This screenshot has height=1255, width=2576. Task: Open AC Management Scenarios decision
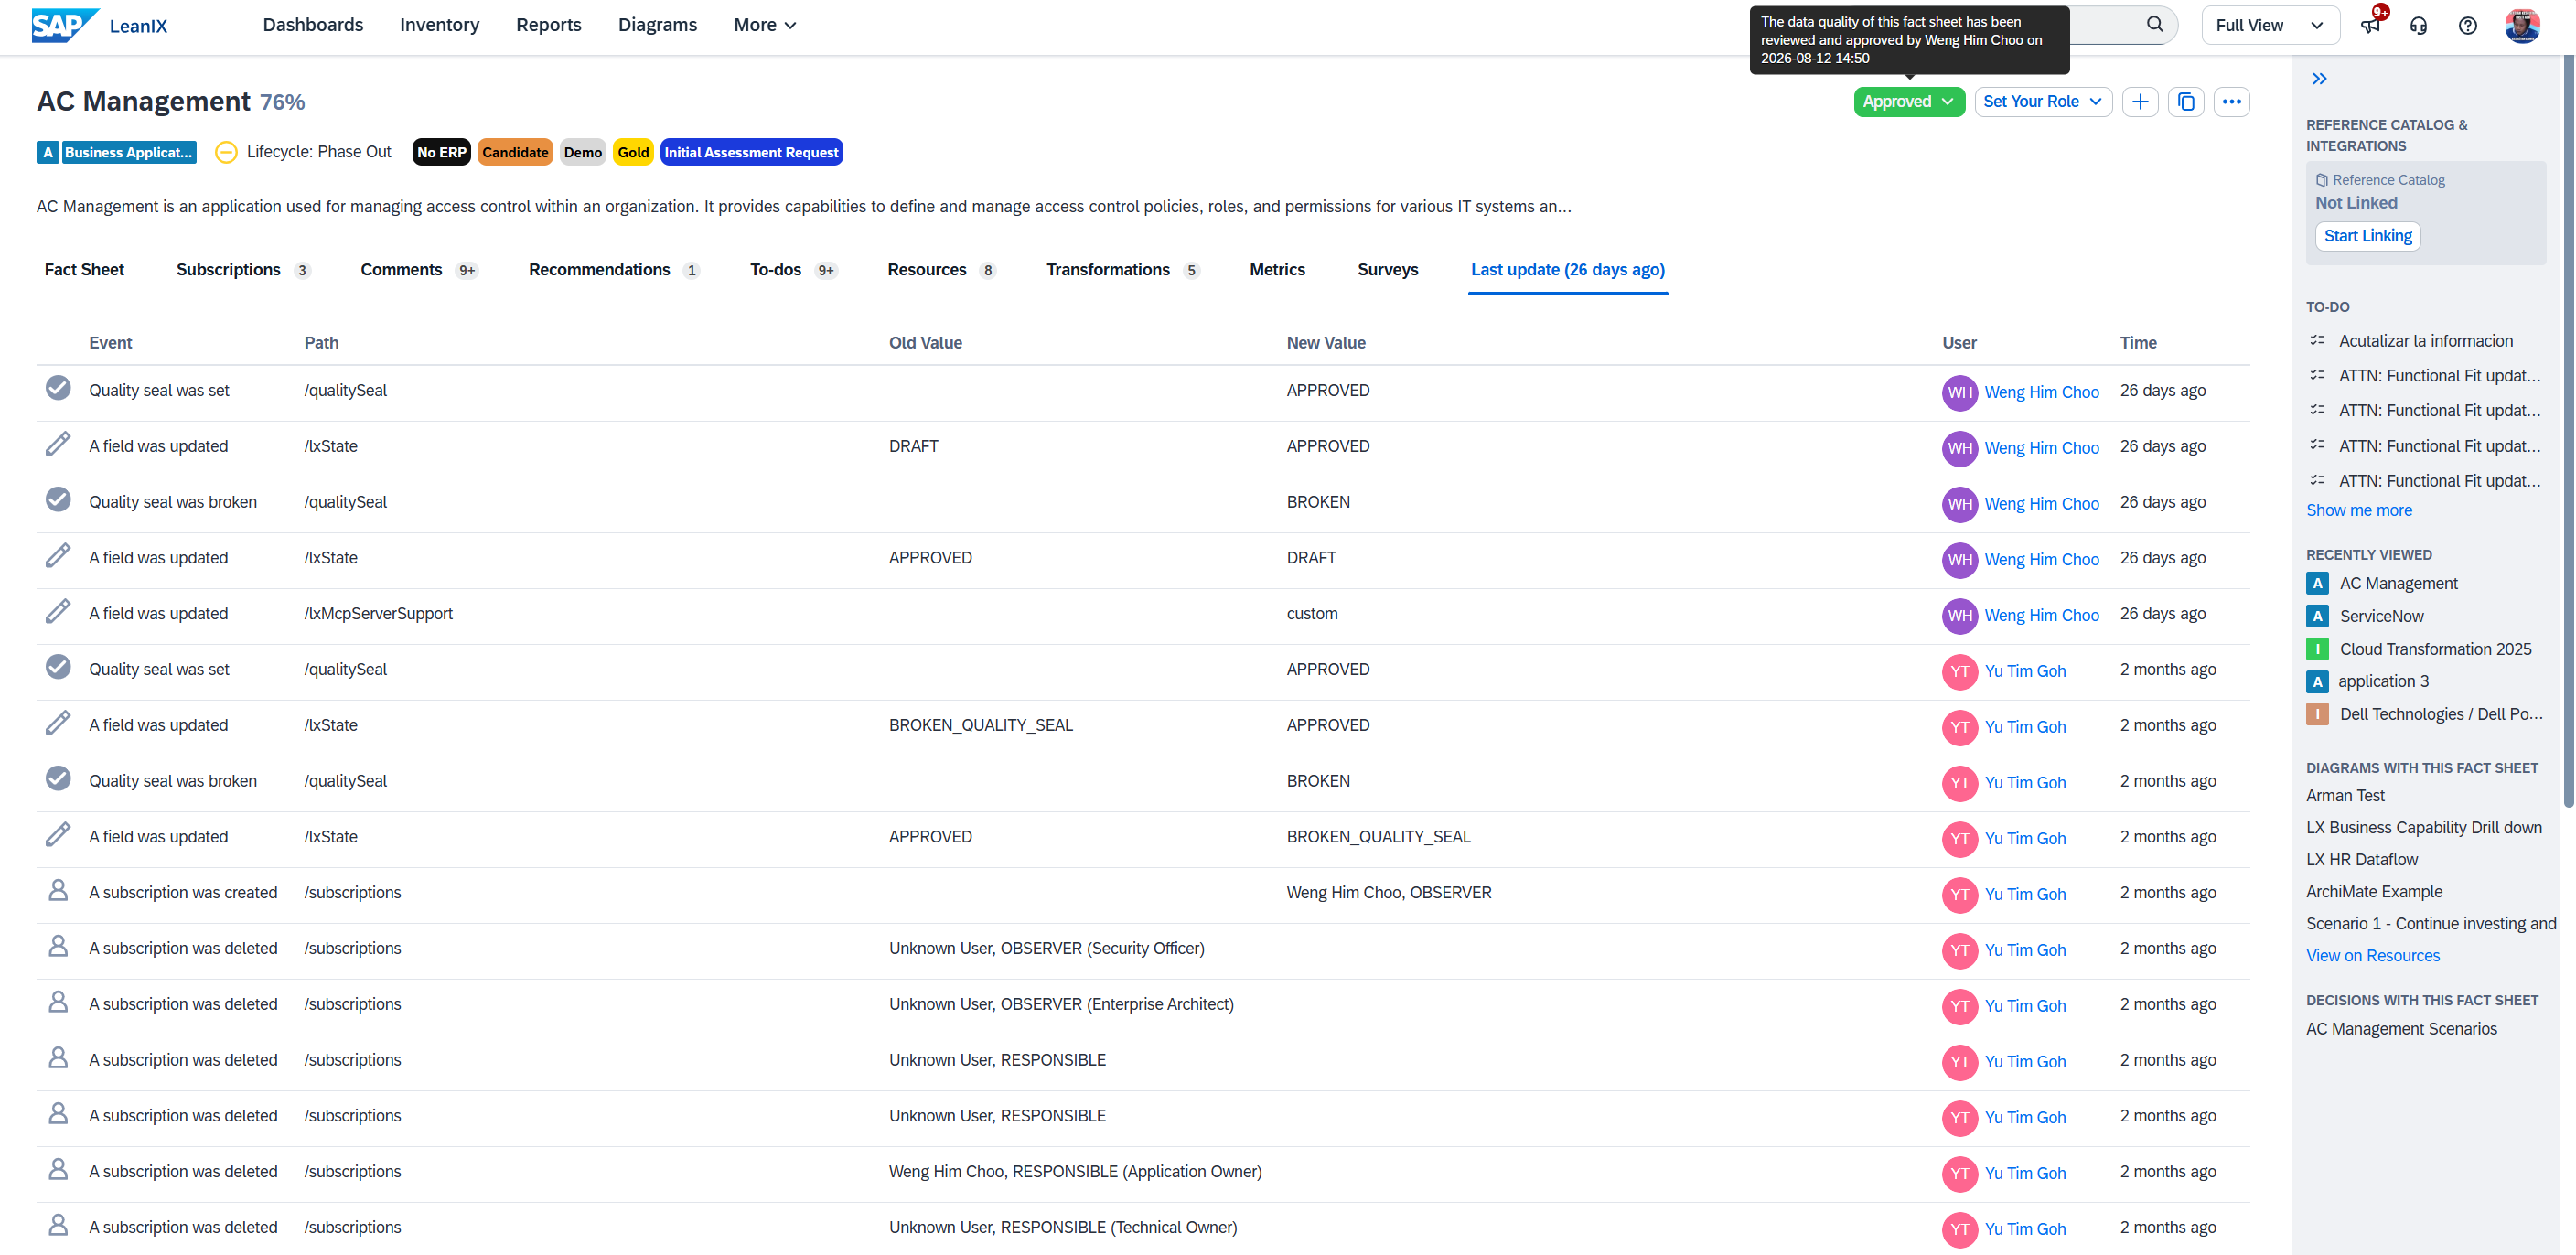pyautogui.click(x=2400, y=1028)
